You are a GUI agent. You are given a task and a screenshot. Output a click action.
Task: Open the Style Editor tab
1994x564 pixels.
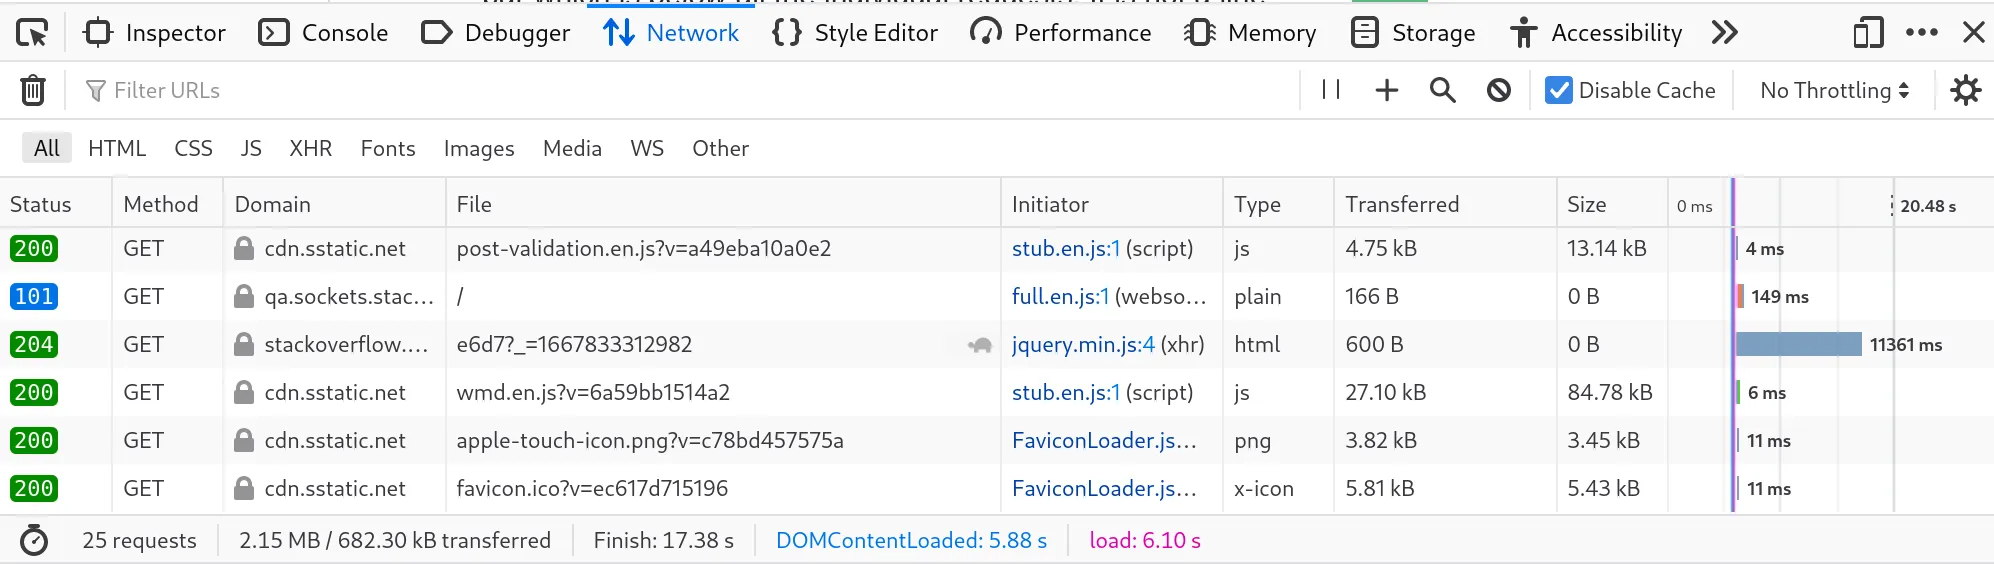[x=855, y=33]
